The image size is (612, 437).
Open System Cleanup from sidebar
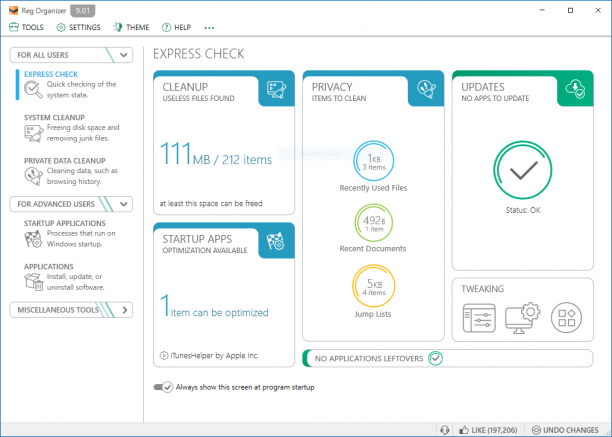point(71,128)
